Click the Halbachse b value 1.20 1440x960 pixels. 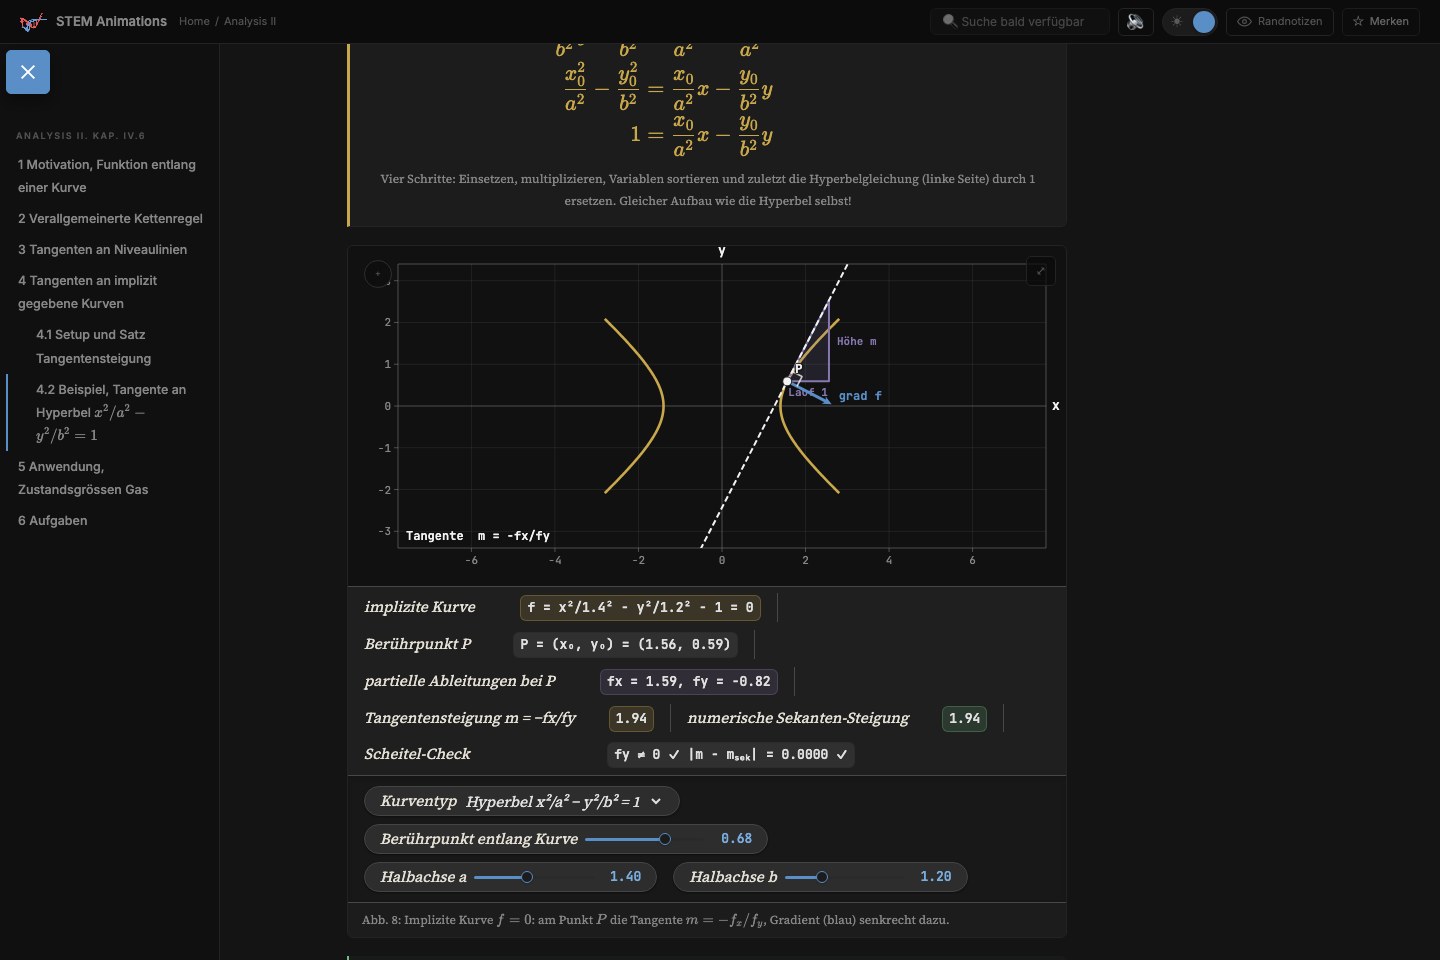click(x=936, y=877)
